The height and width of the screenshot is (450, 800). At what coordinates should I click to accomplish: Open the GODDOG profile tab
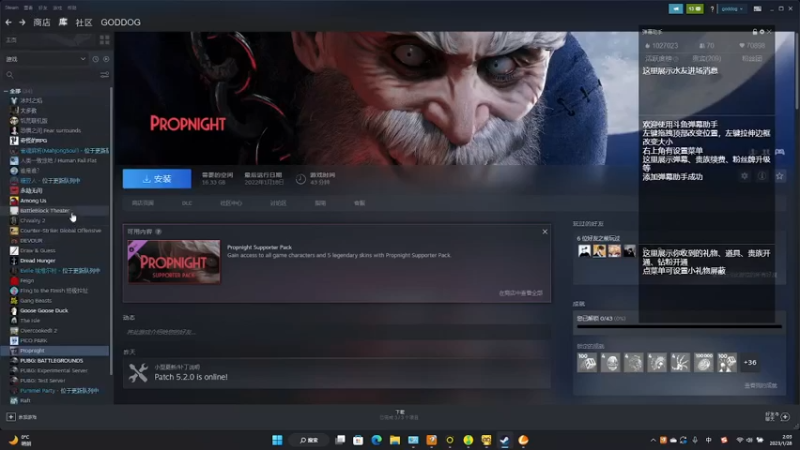120,22
